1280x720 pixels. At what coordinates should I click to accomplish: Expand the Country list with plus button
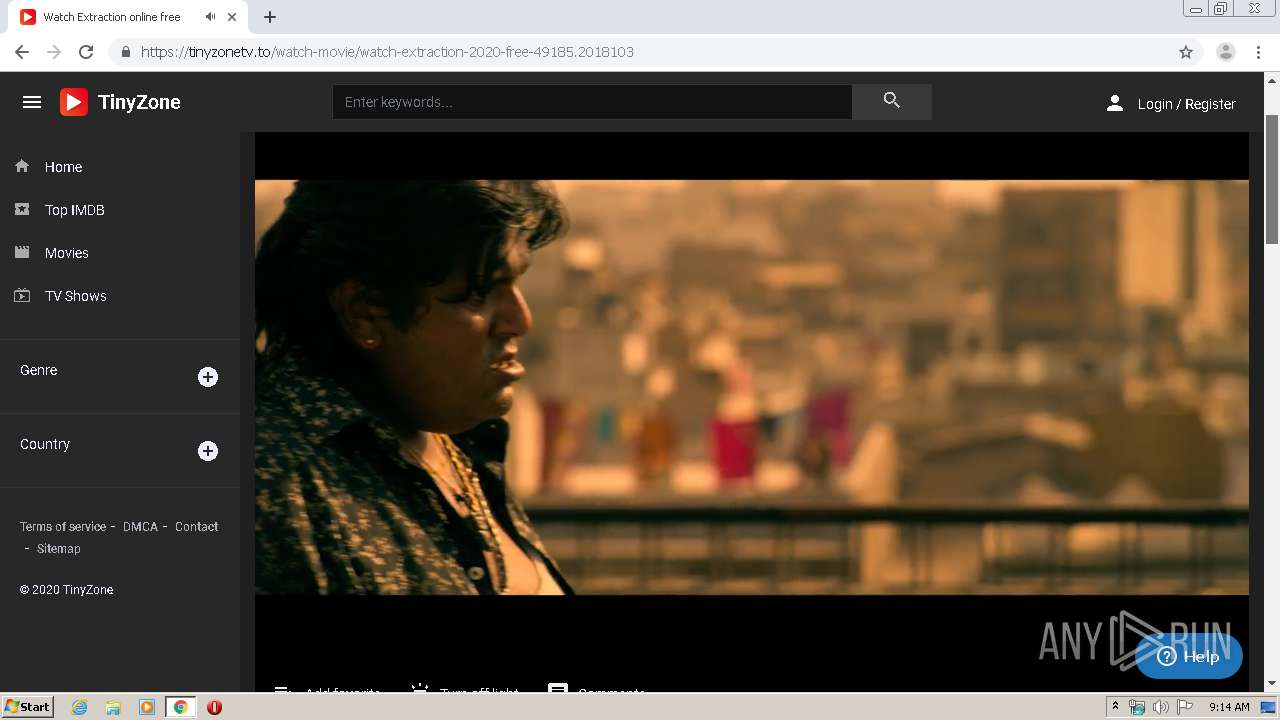point(208,451)
